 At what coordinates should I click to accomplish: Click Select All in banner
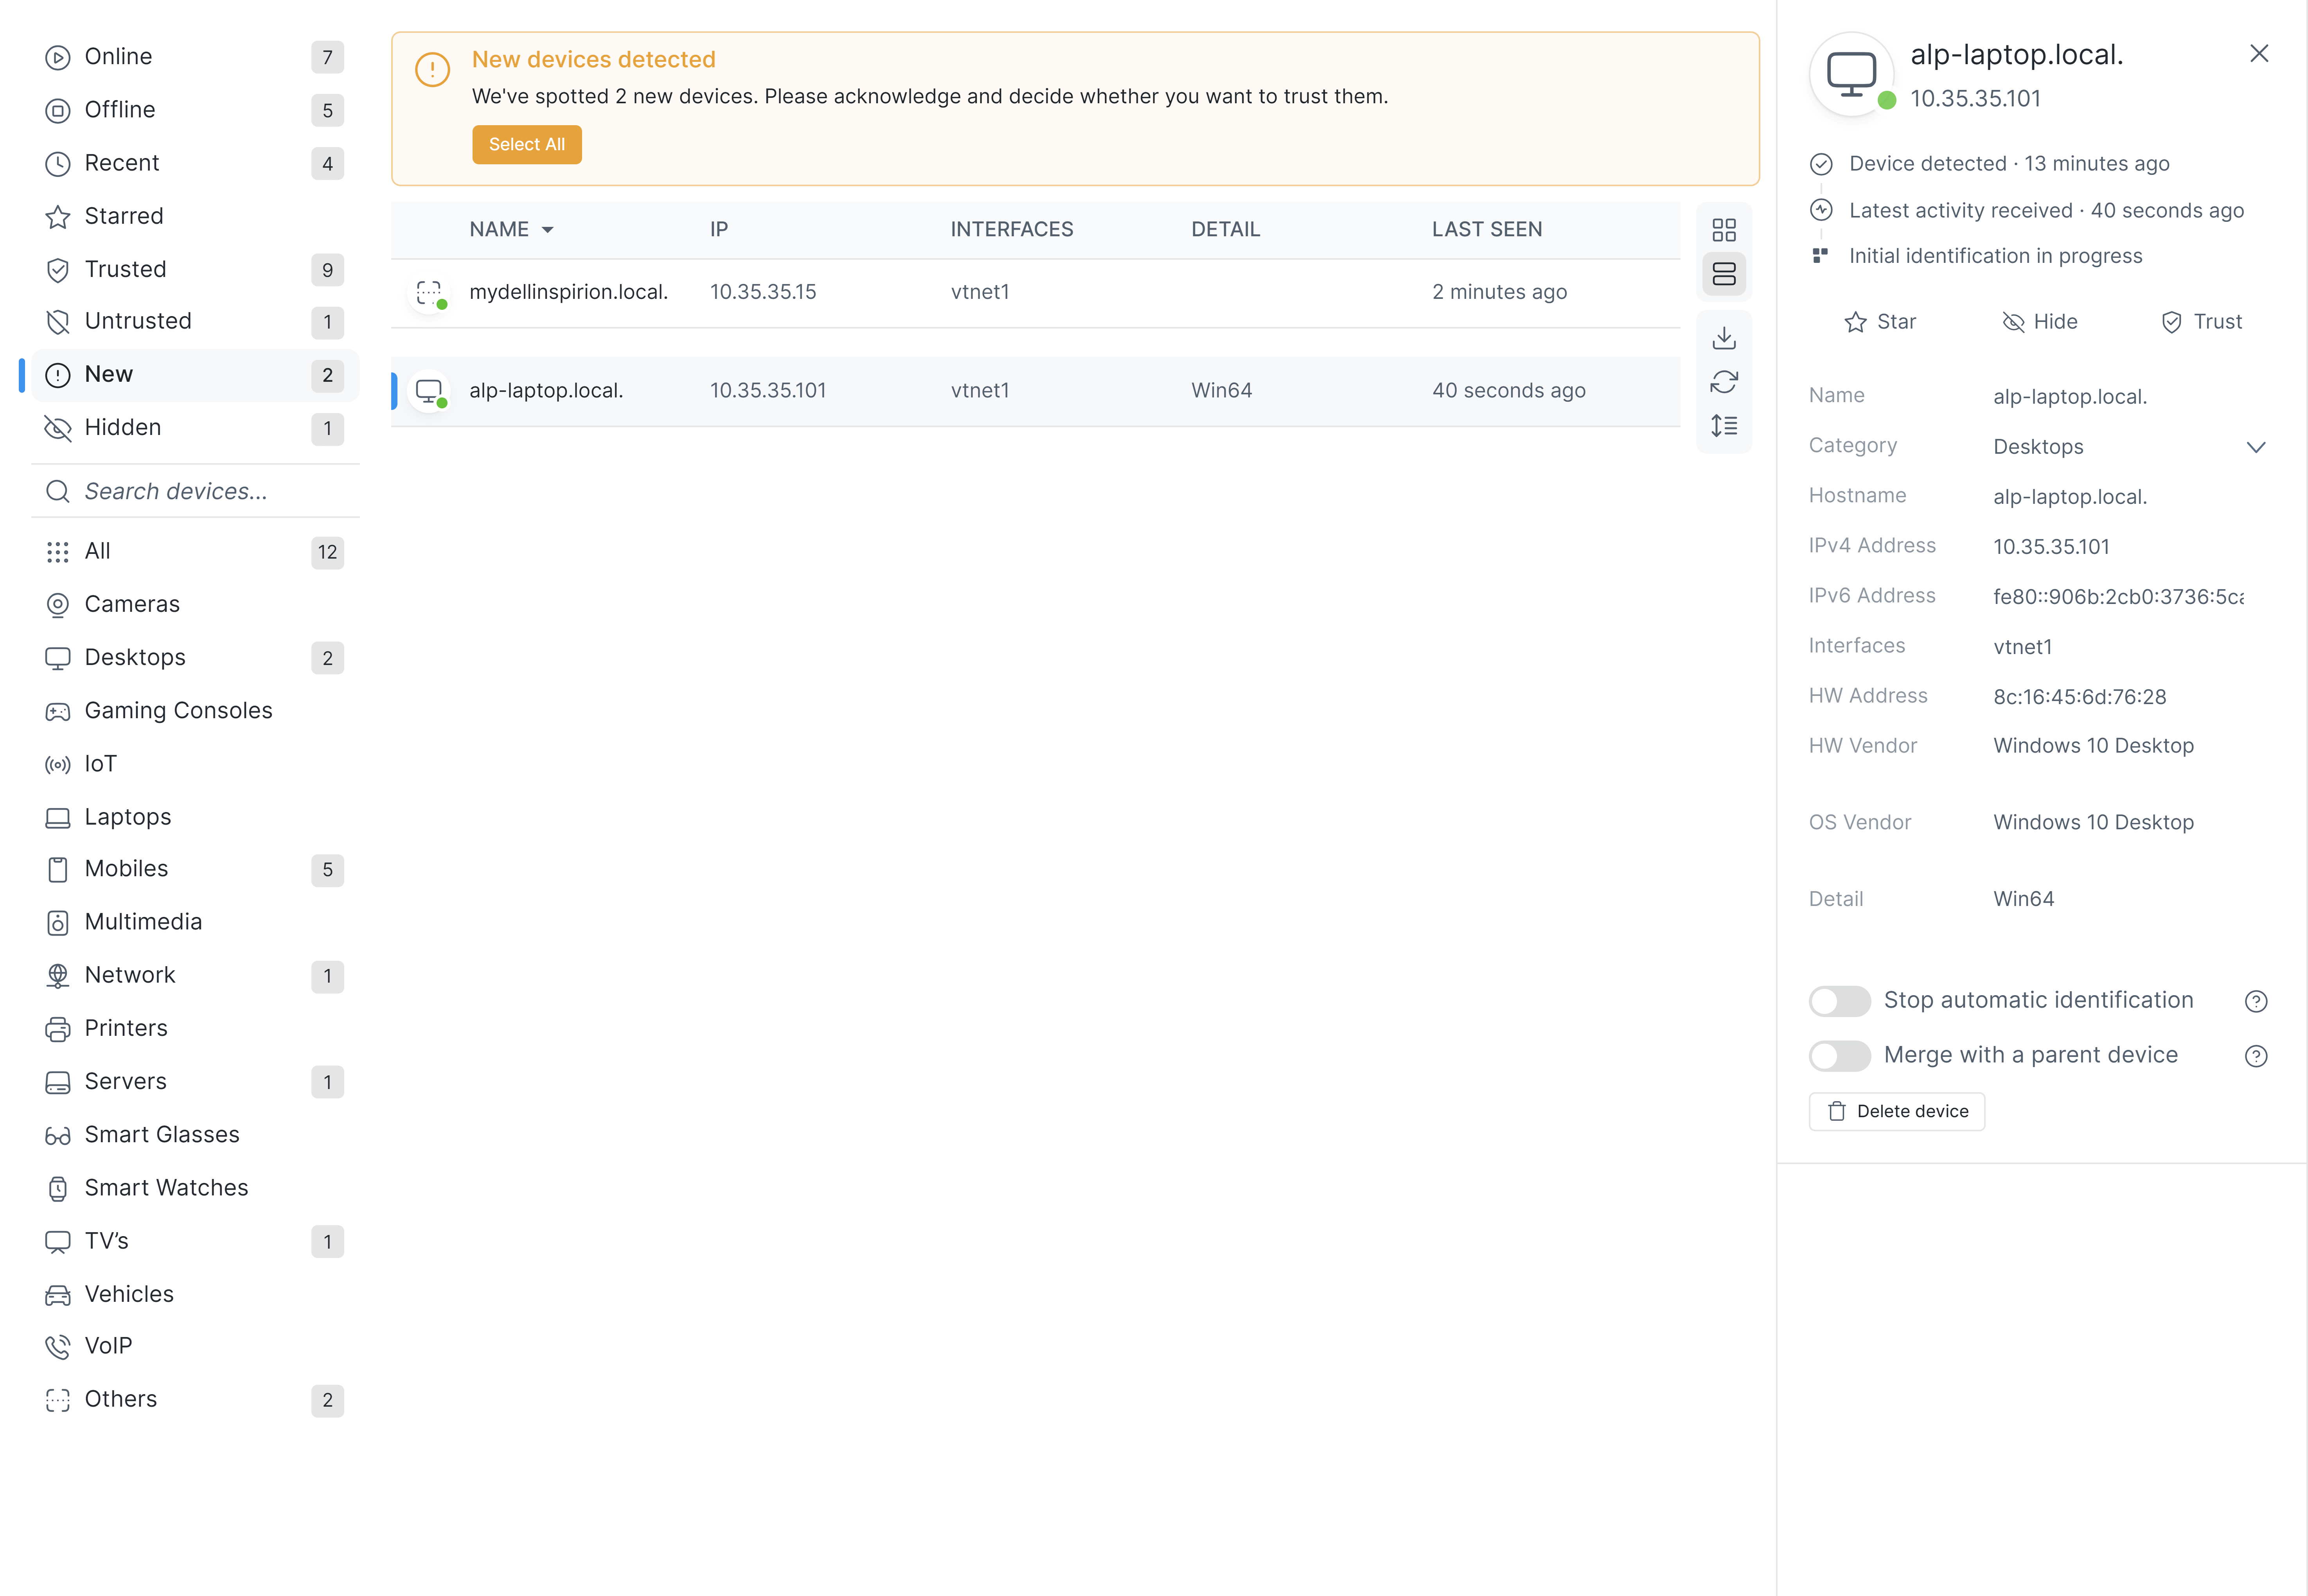(x=526, y=145)
